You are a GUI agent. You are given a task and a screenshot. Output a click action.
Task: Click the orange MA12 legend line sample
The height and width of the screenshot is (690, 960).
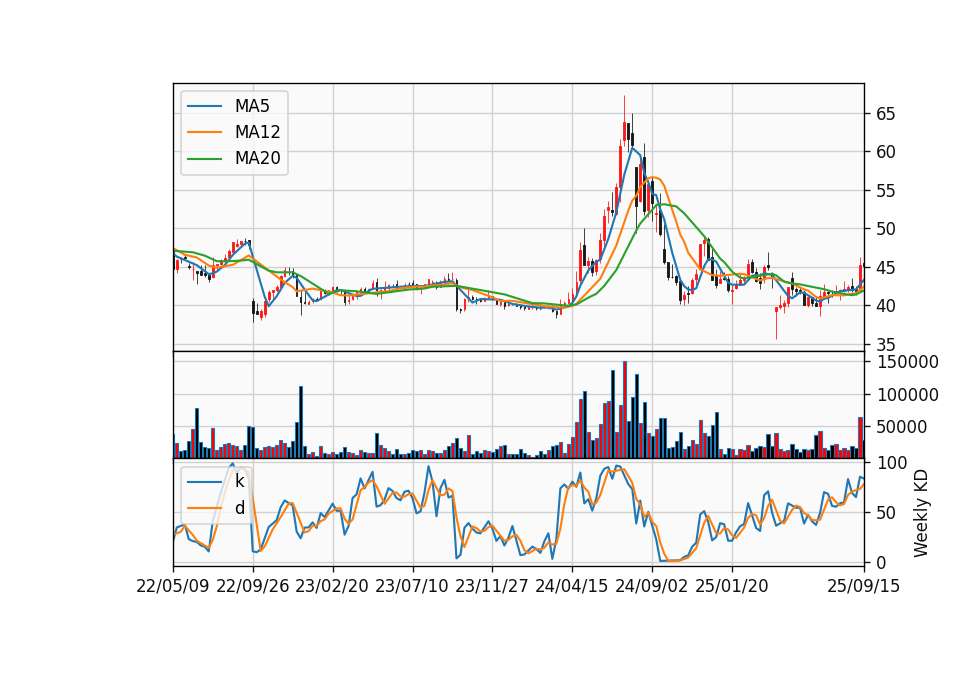(204, 132)
